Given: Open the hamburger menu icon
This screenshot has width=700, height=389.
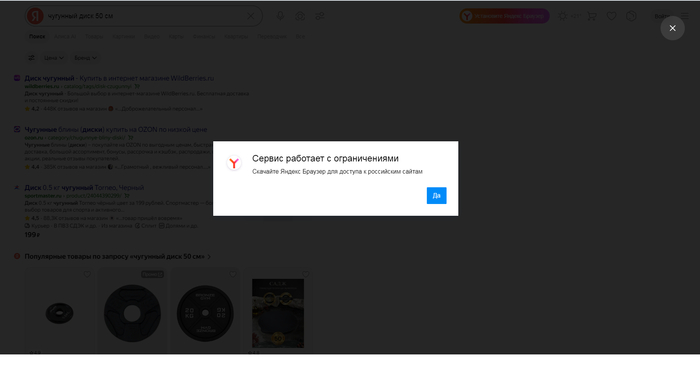Looking at the screenshot, I should click(685, 16).
